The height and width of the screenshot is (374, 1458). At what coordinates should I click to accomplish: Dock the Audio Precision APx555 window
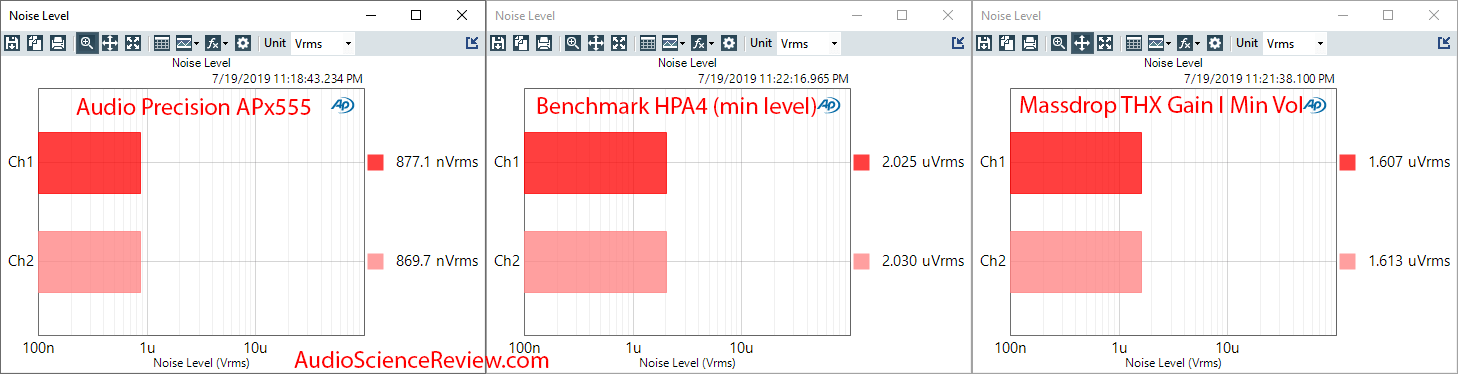(473, 43)
